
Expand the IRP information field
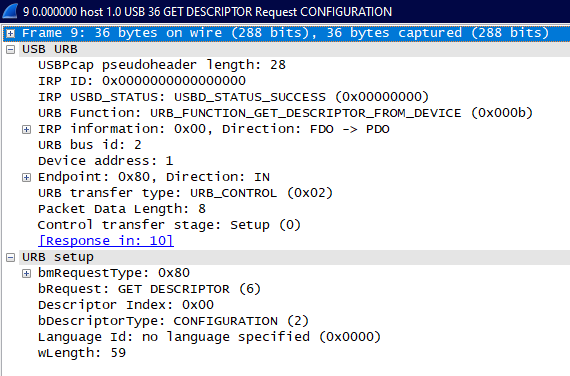[x=26, y=129]
